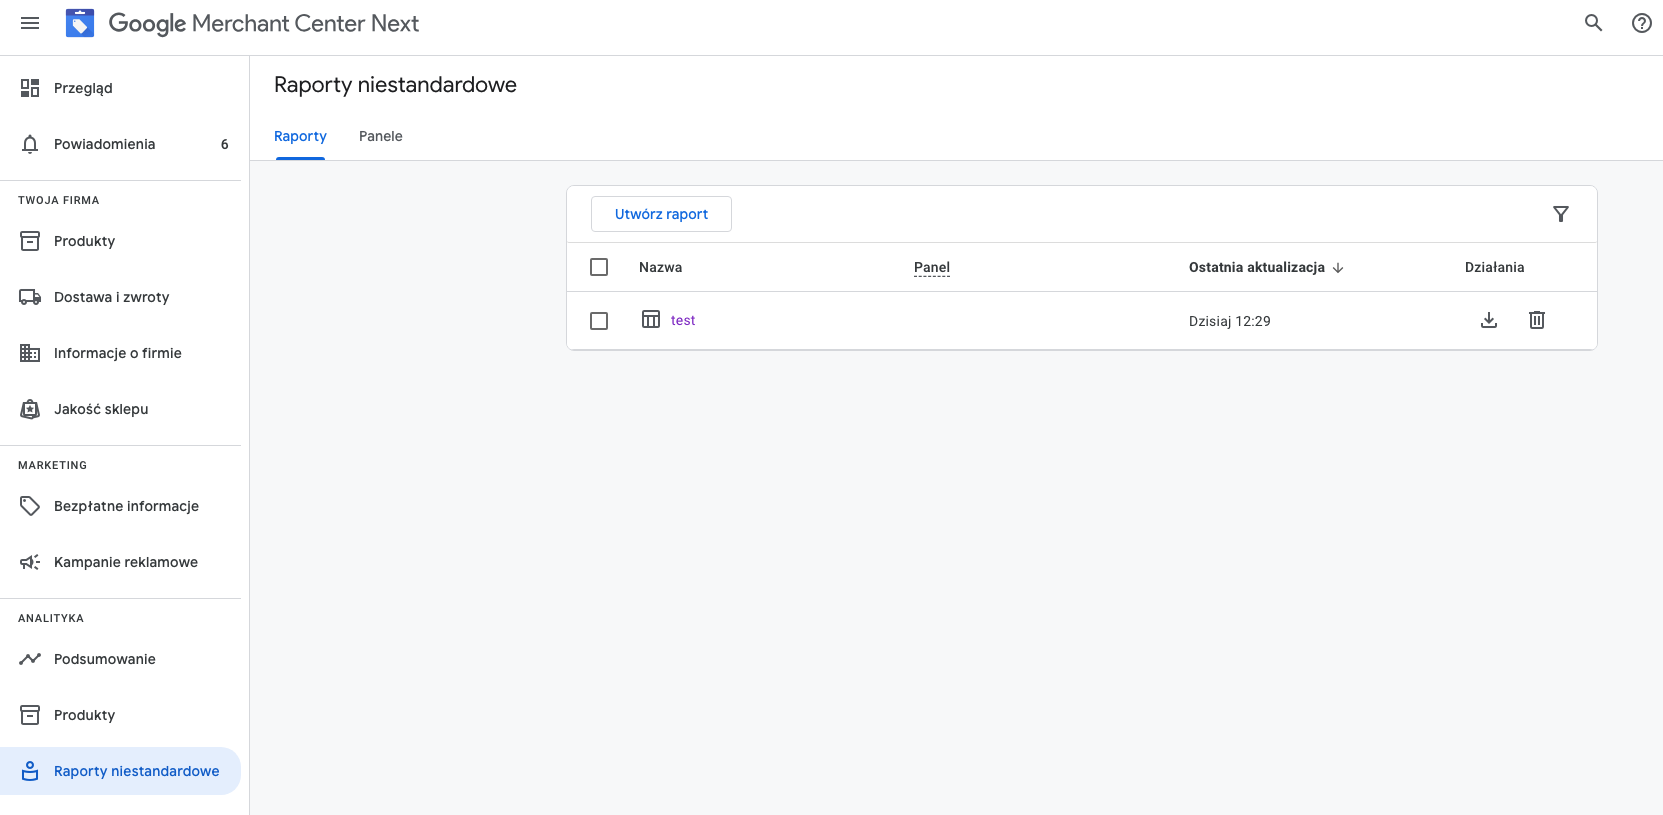1663x815 pixels.
Task: Click the Dostawa i zwroty truck icon
Action: pyautogui.click(x=30, y=297)
